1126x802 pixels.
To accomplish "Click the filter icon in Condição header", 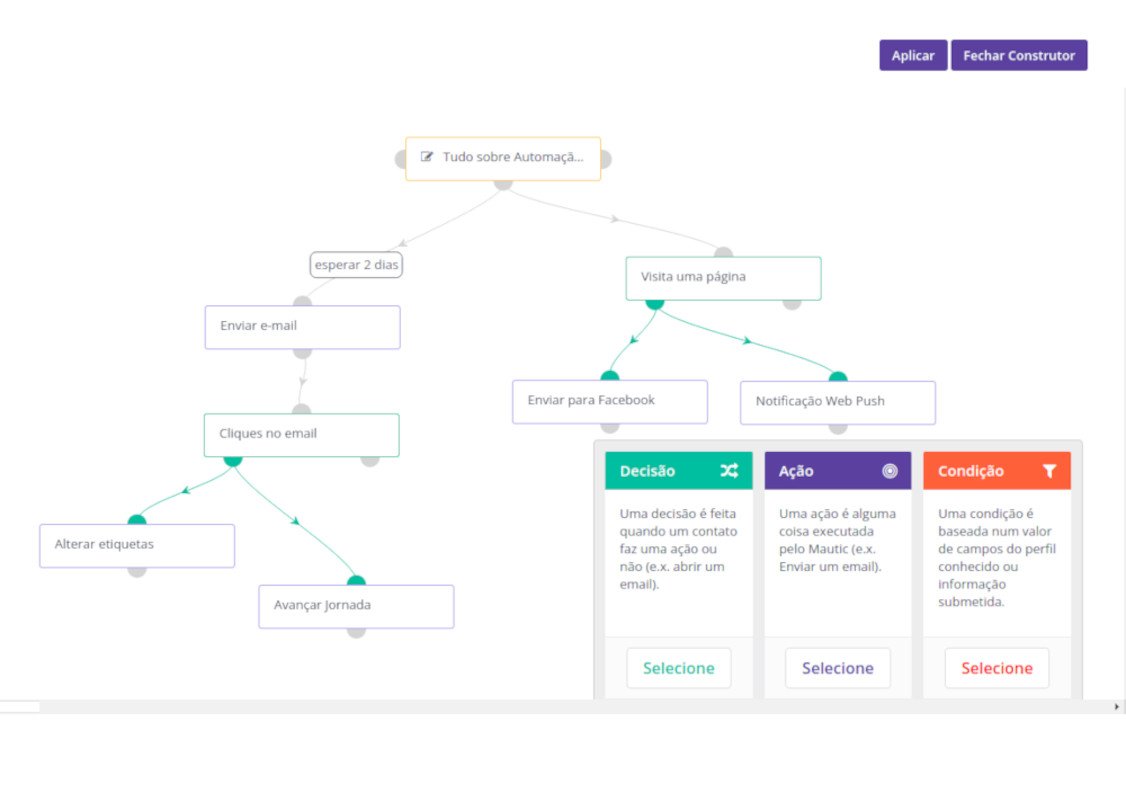I will click(1049, 471).
